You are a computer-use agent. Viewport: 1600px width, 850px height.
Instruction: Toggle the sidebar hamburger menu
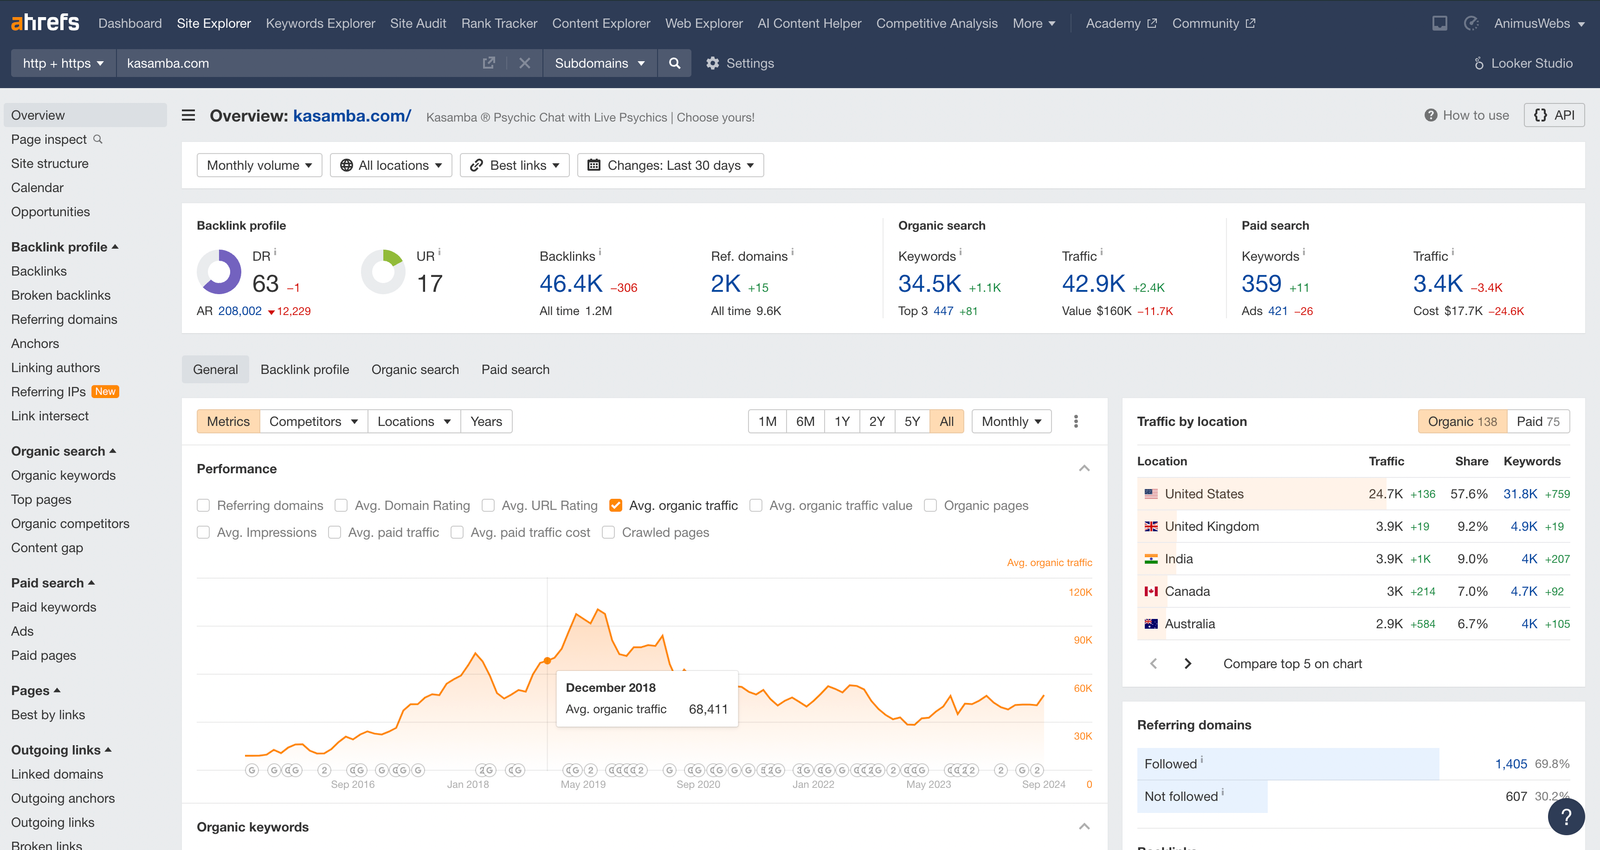click(188, 116)
